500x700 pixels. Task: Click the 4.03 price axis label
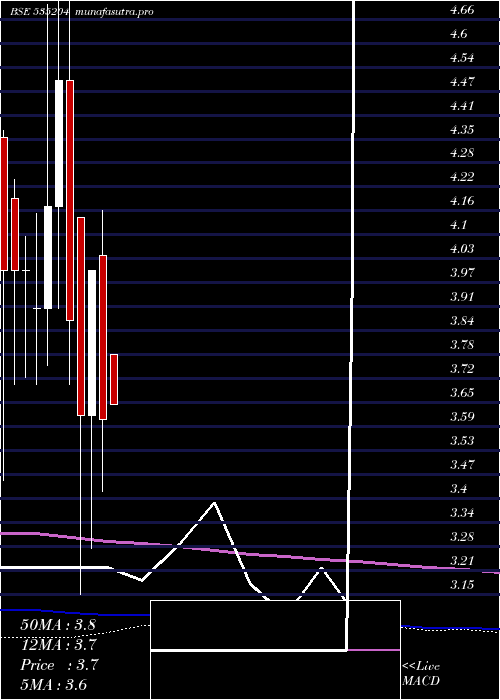(462, 249)
